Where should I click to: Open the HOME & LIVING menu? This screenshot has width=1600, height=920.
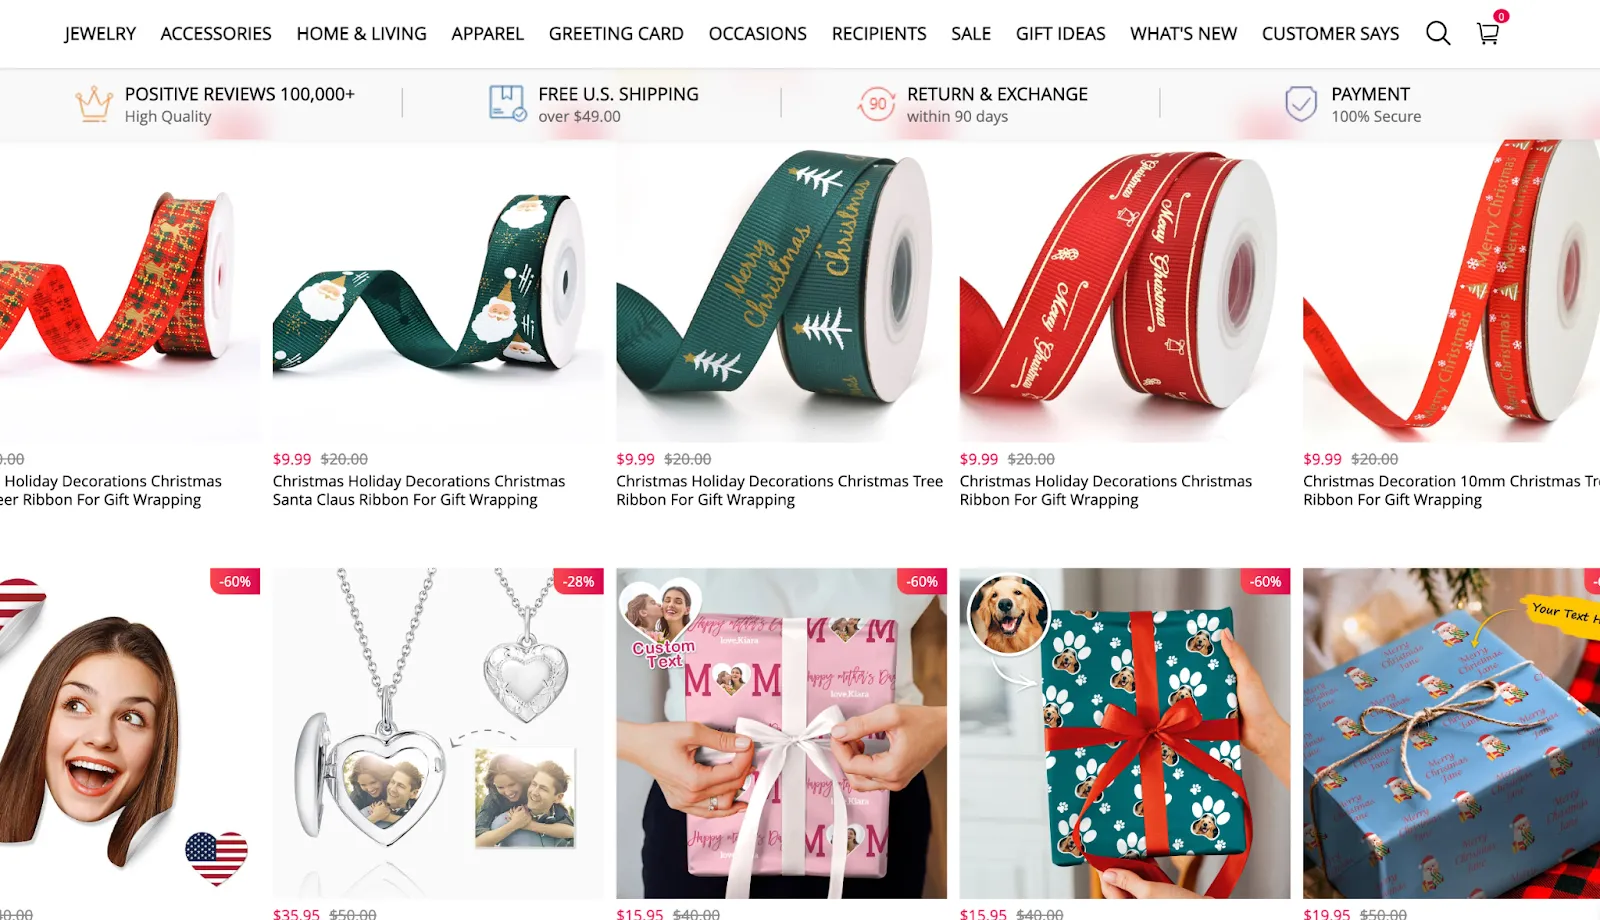tap(361, 33)
